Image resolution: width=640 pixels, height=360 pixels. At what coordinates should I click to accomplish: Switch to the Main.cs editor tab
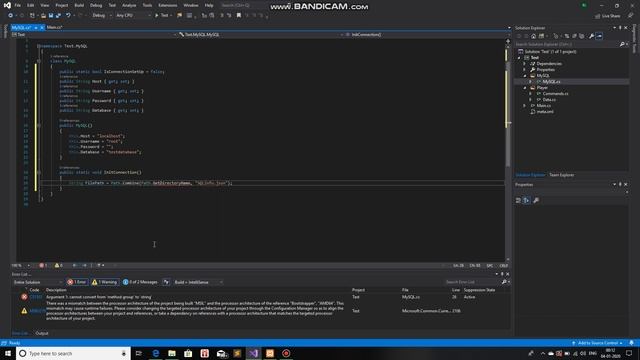point(54,27)
